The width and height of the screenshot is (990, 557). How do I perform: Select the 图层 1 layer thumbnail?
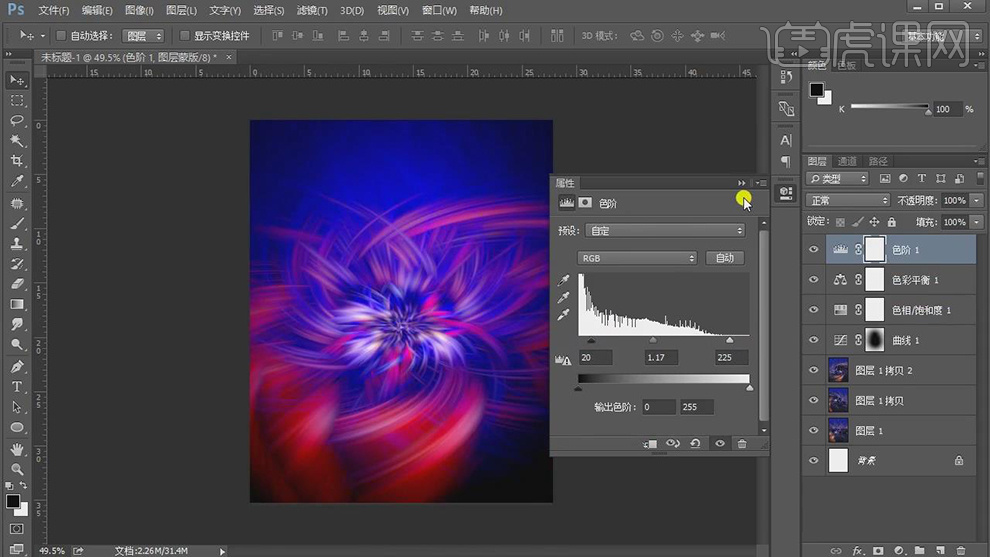838,430
